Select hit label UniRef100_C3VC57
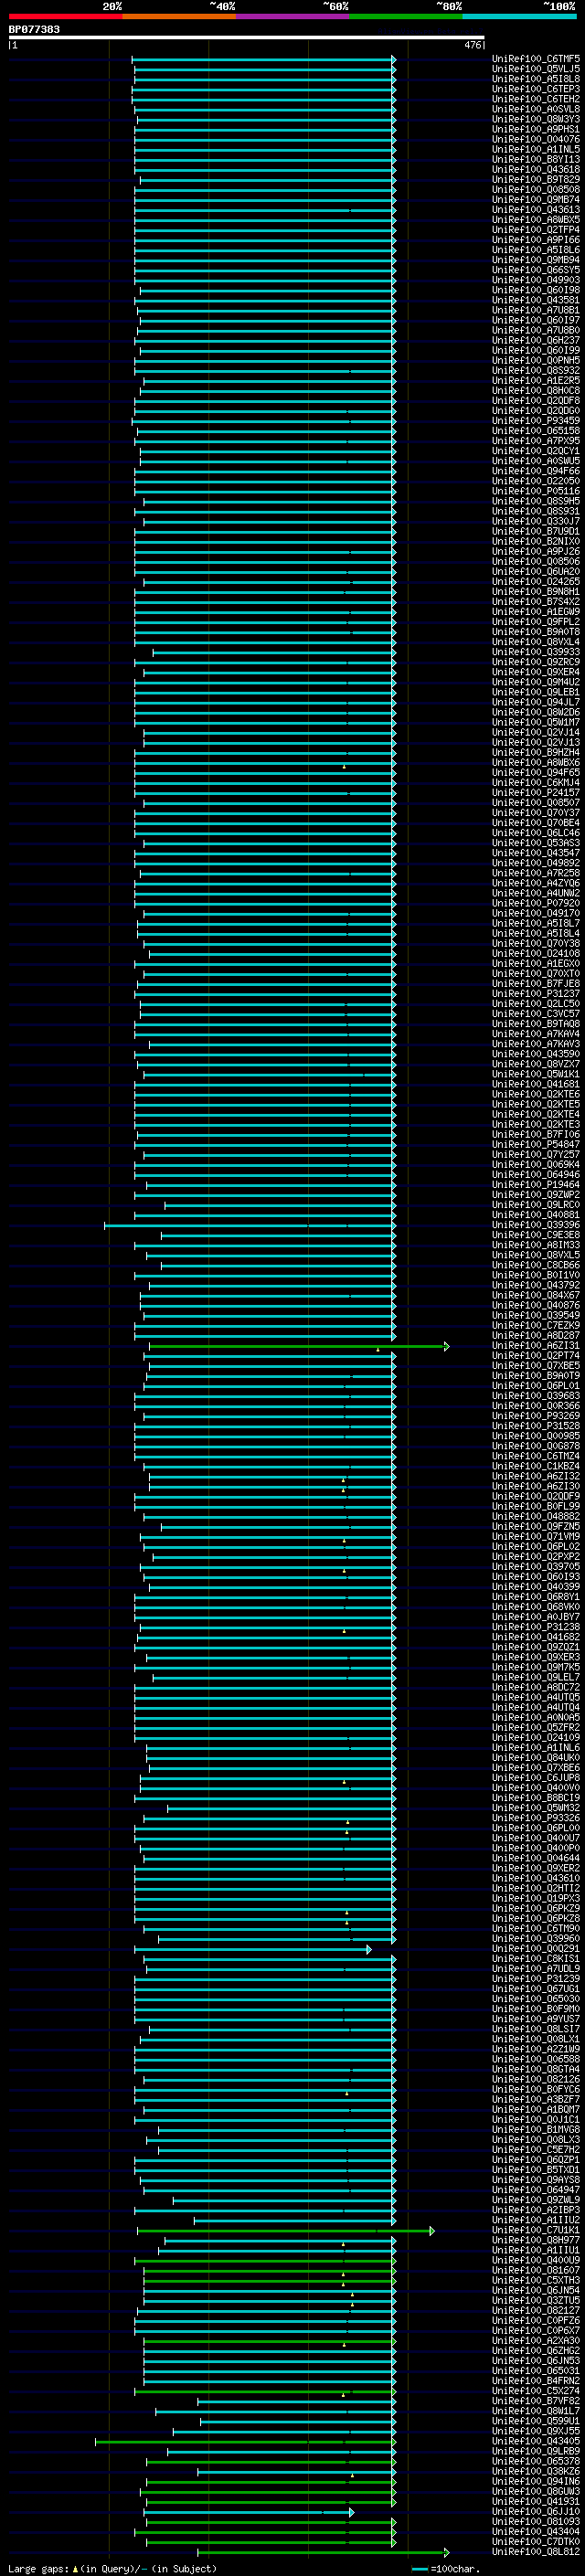585x2576 pixels. pyautogui.click(x=536, y=1014)
